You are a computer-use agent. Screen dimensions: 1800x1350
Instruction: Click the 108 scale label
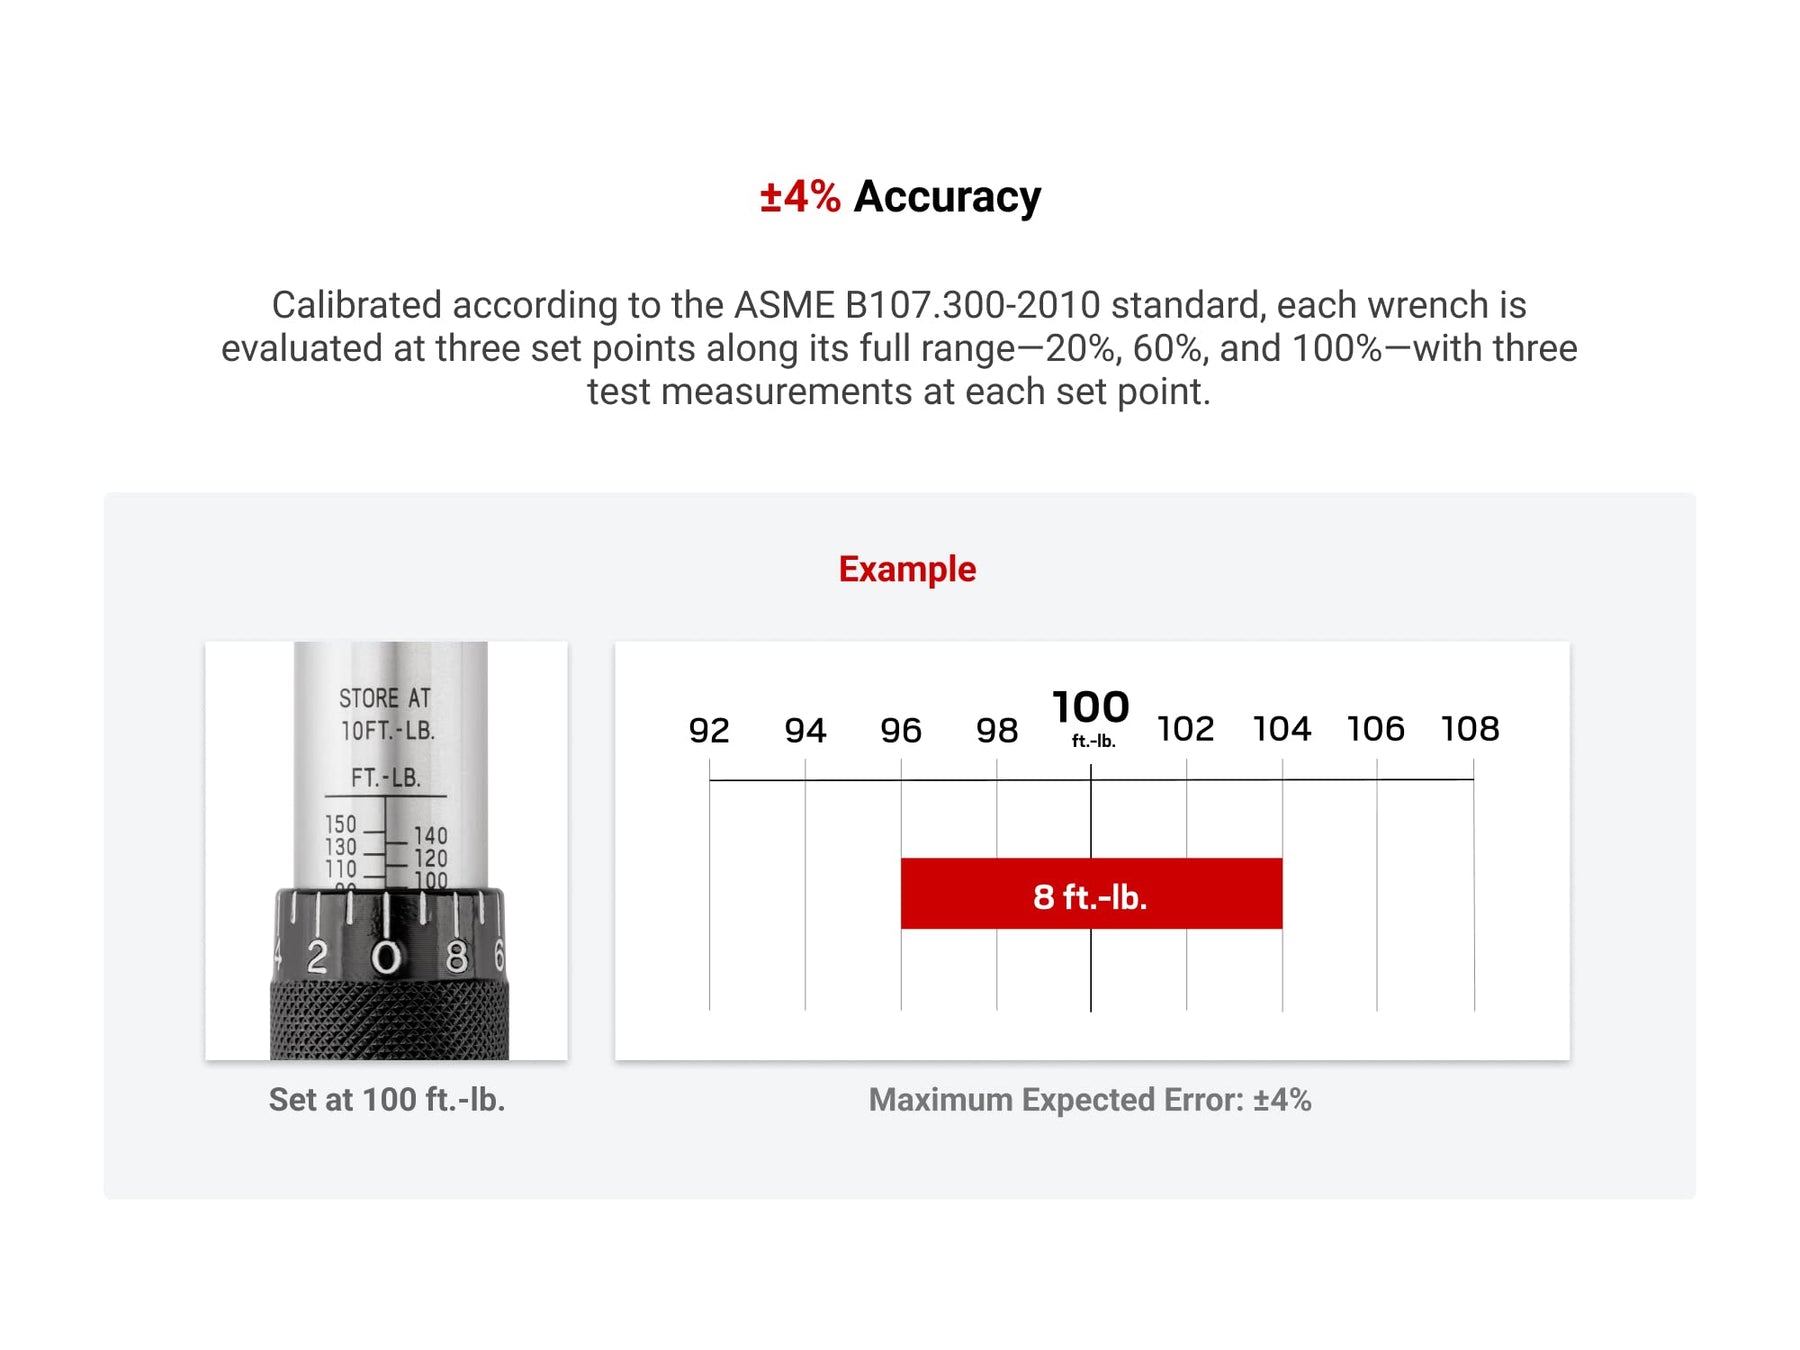1470,729
